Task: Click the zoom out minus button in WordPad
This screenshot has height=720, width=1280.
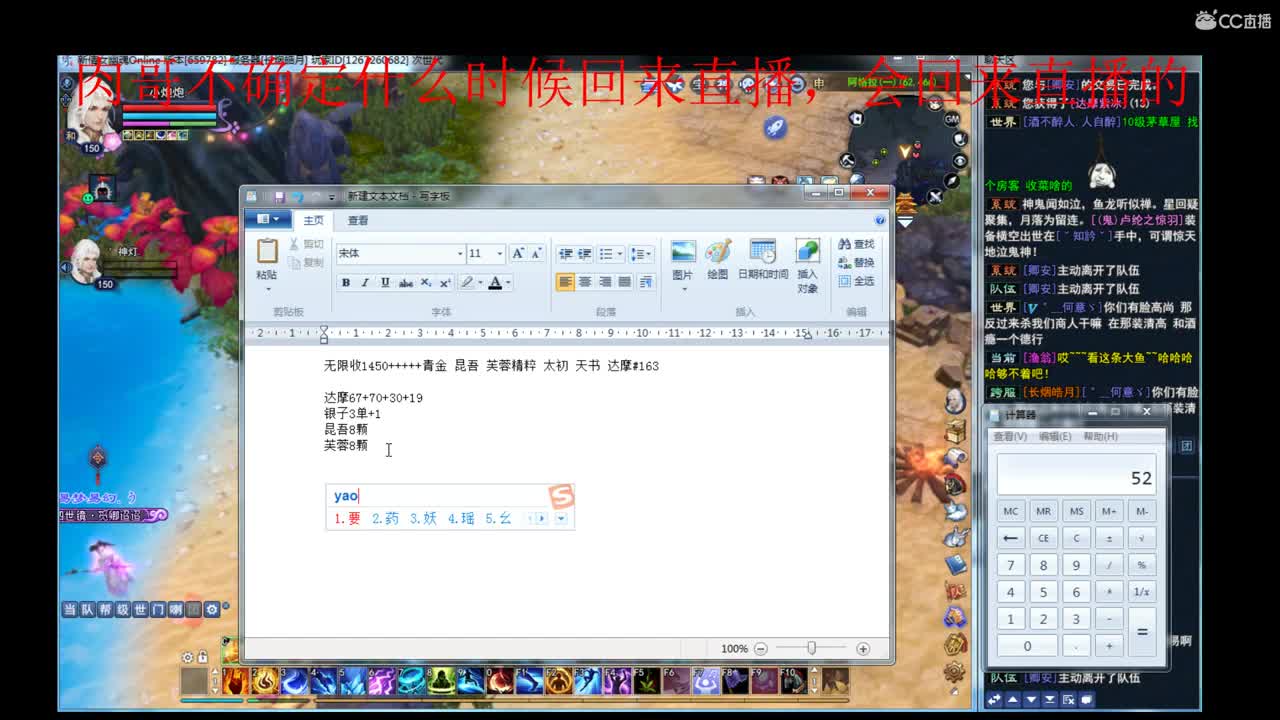Action: click(761, 648)
